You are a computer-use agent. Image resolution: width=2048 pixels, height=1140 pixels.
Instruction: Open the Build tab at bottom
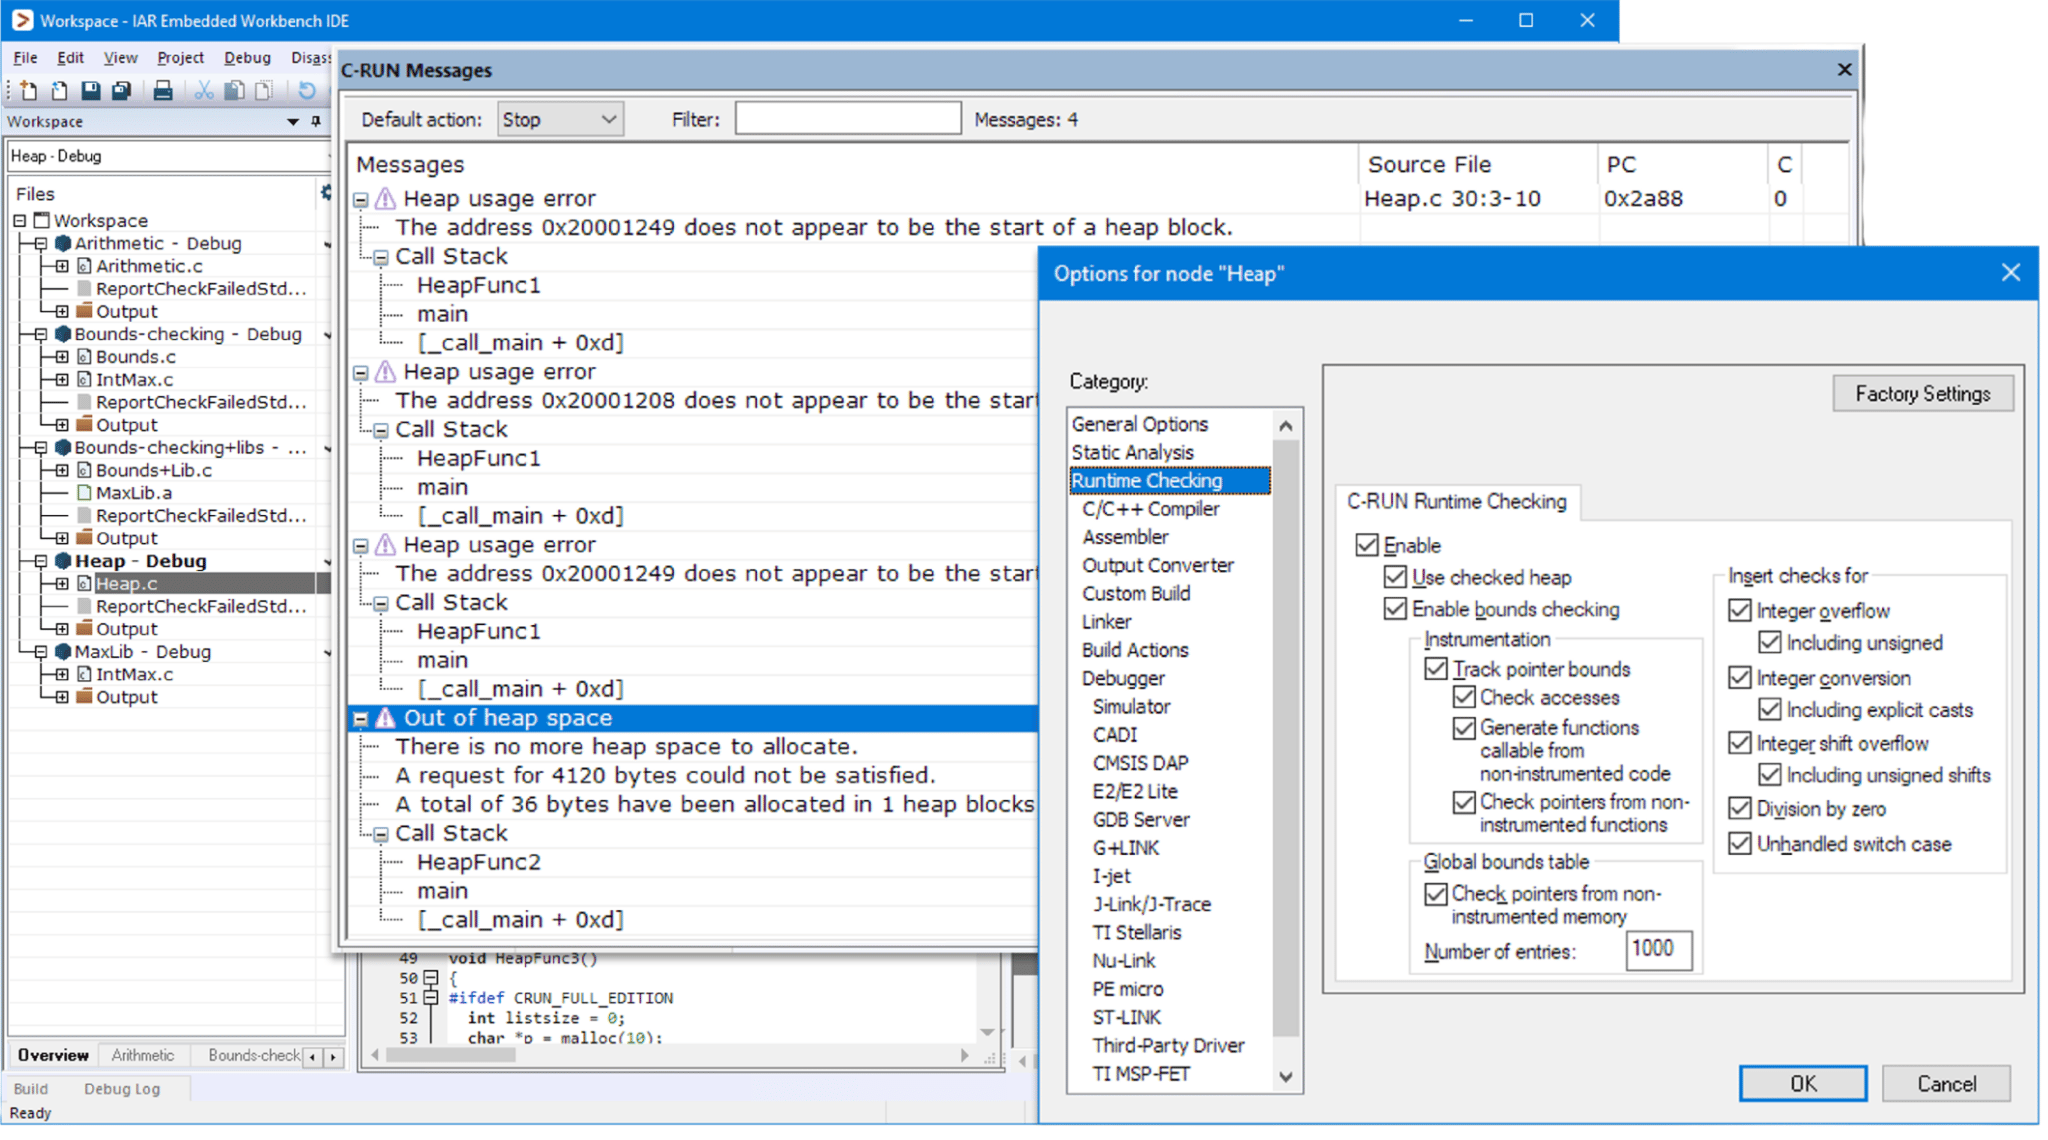click(31, 1089)
